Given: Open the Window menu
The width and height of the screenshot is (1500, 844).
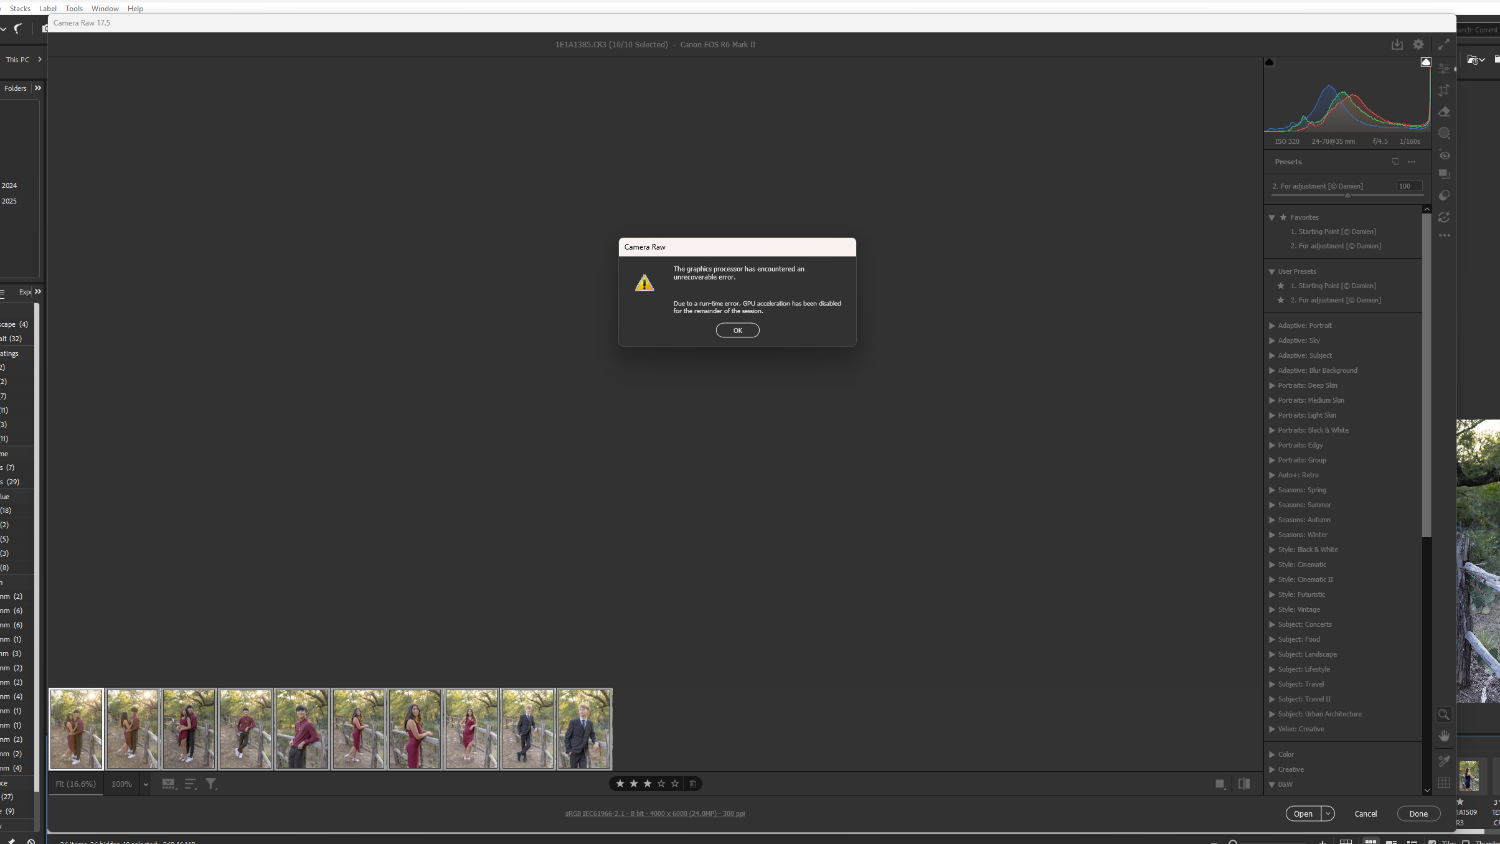Looking at the screenshot, I should [x=105, y=8].
